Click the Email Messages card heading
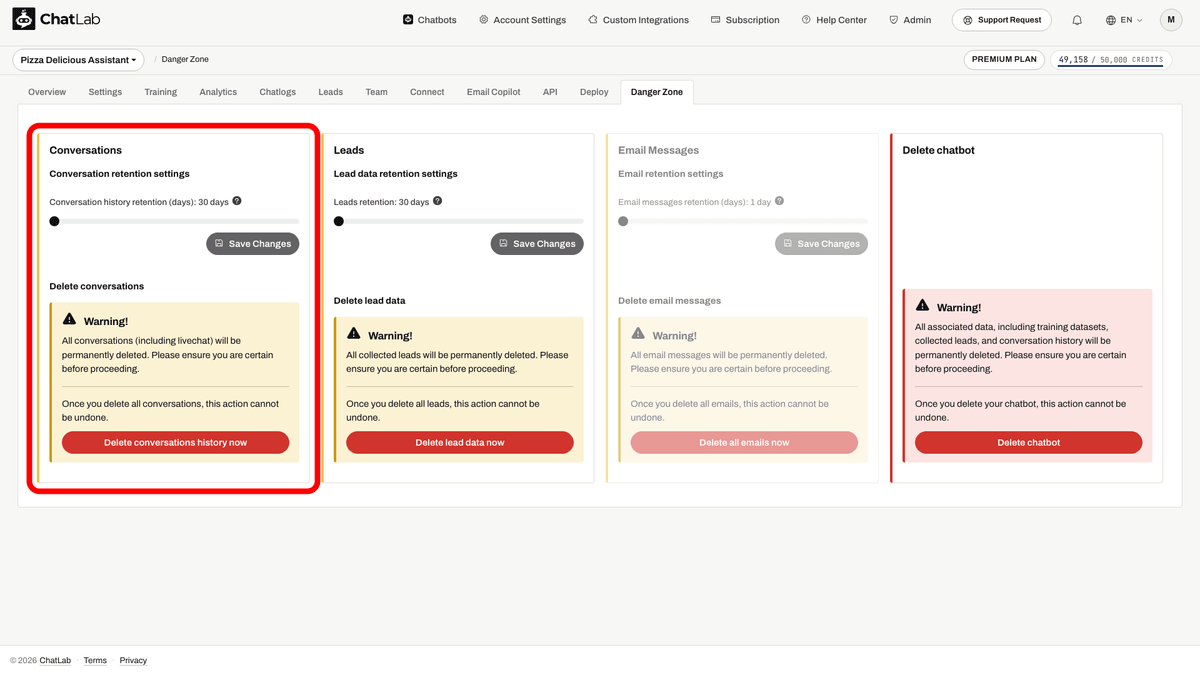The image size is (1200, 675). pos(658,150)
